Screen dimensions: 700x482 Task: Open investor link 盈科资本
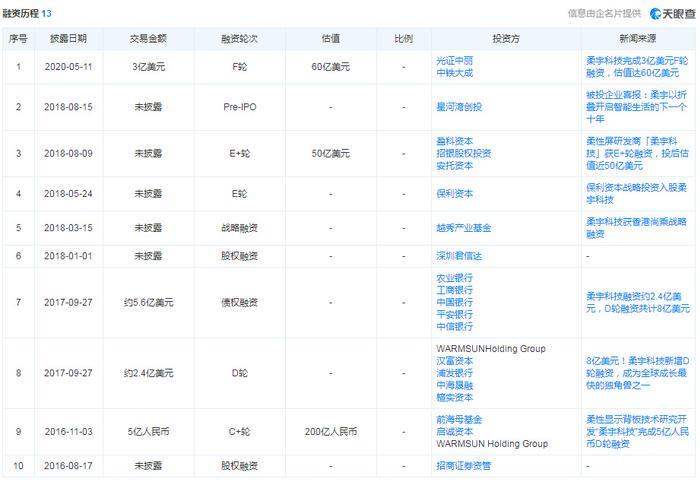coord(454,141)
